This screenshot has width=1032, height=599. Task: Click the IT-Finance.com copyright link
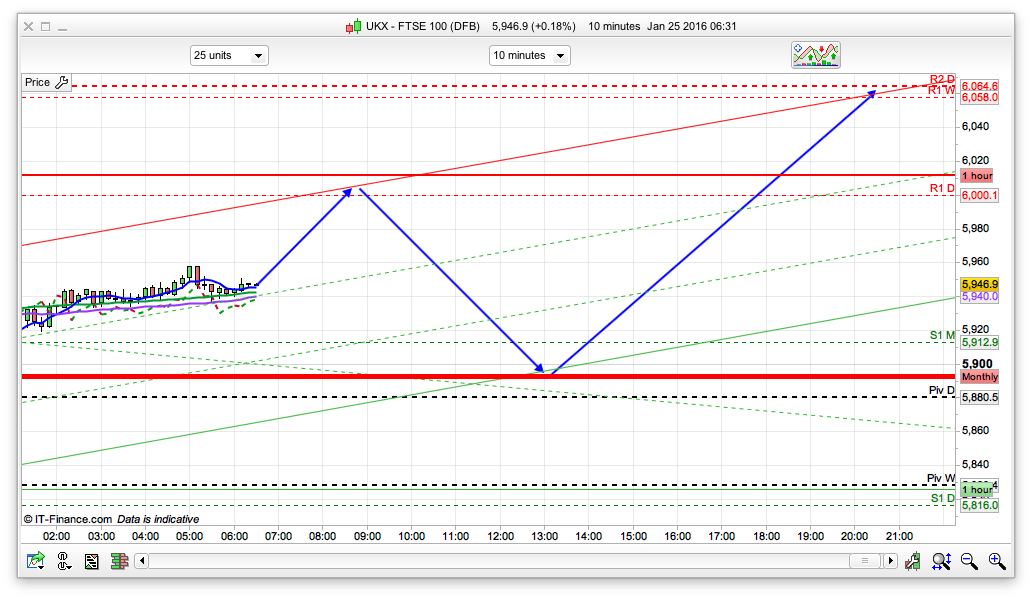68,519
